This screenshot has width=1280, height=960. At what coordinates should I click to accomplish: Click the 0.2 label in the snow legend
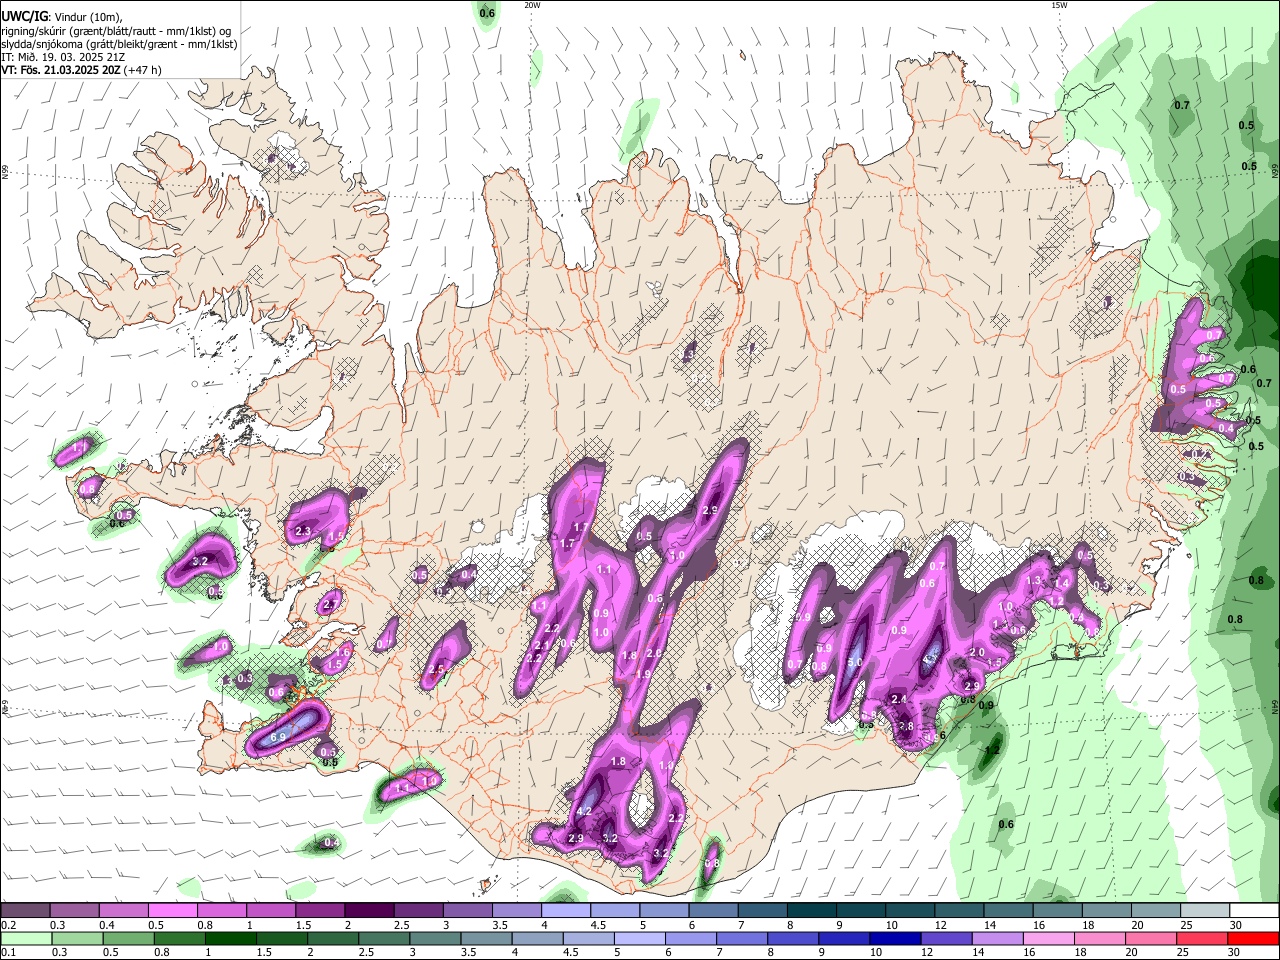pos(9,925)
